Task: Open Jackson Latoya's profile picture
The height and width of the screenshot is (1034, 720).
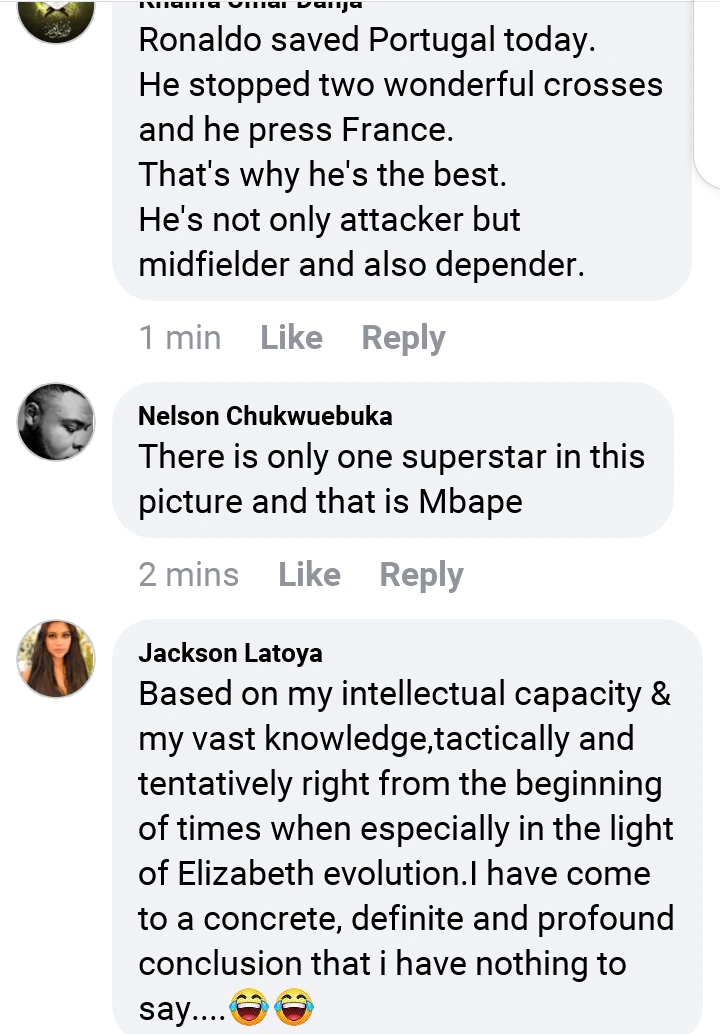Action: (56, 658)
